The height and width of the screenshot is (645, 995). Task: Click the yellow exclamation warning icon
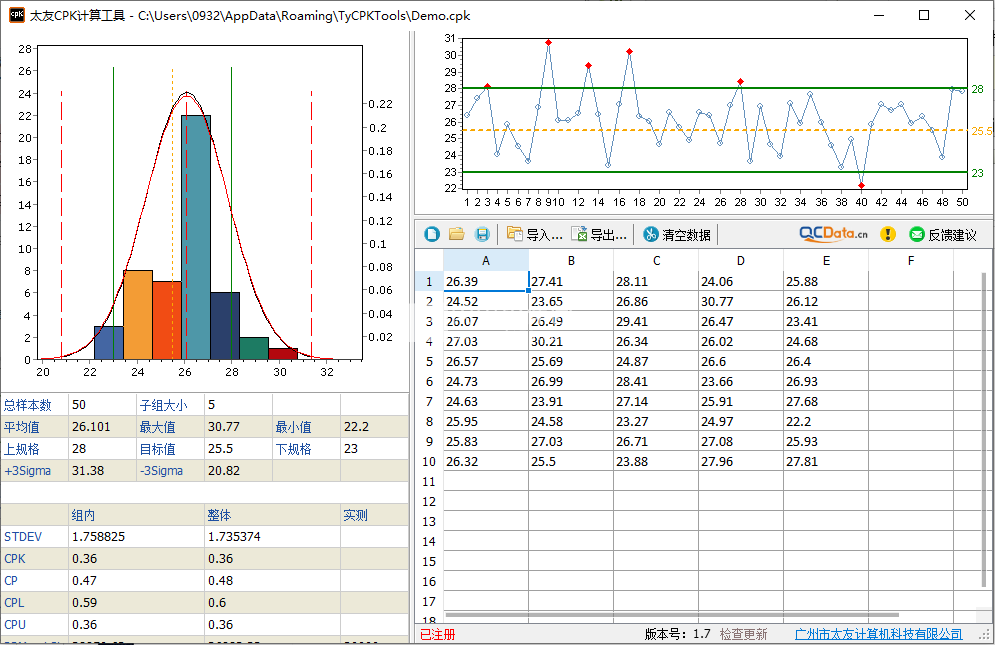tap(887, 234)
